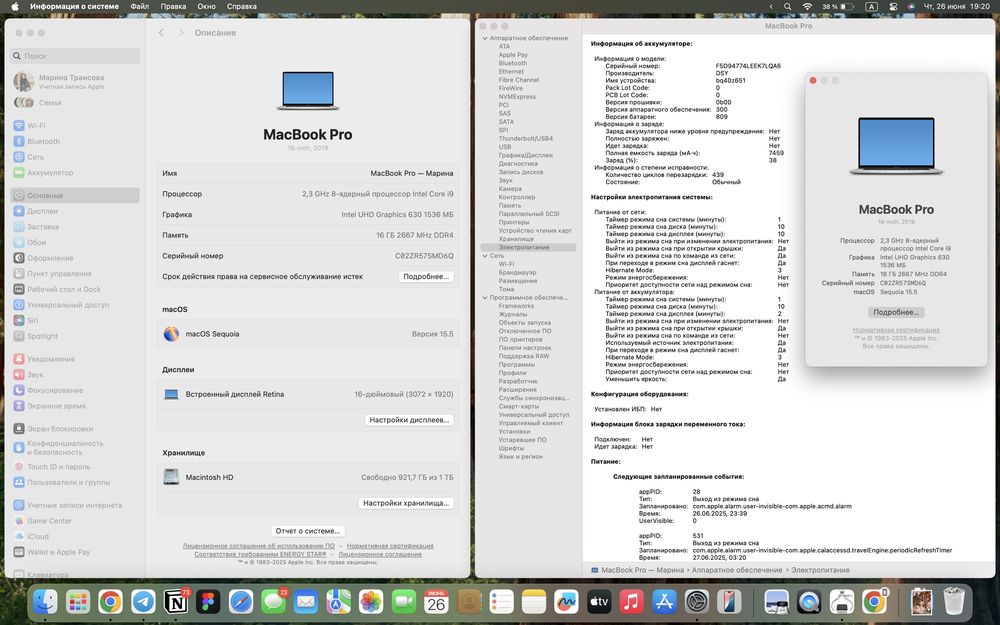Collapse Аппаратное обеспечение tree section
This screenshot has width=1000, height=625.
pos(485,38)
